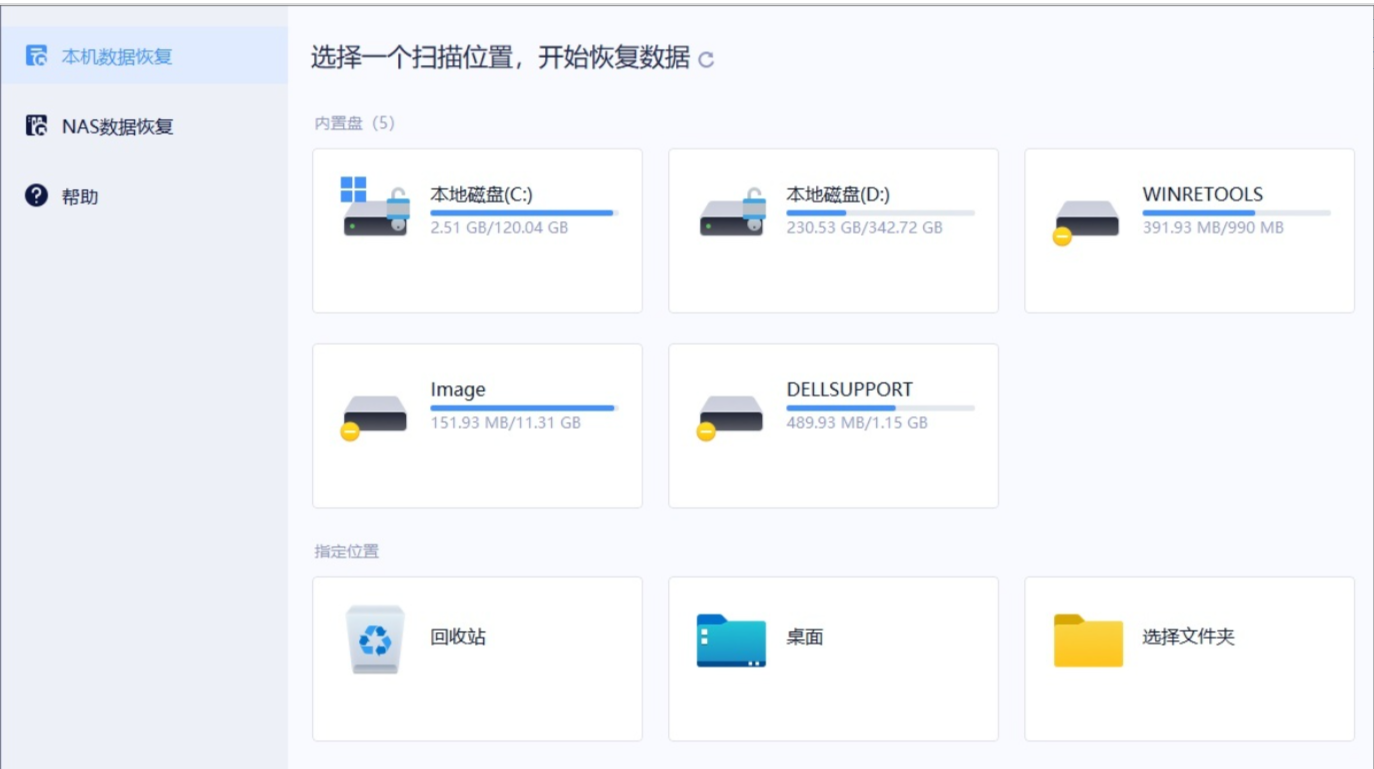Open the 帮助 sidebar item

point(80,197)
